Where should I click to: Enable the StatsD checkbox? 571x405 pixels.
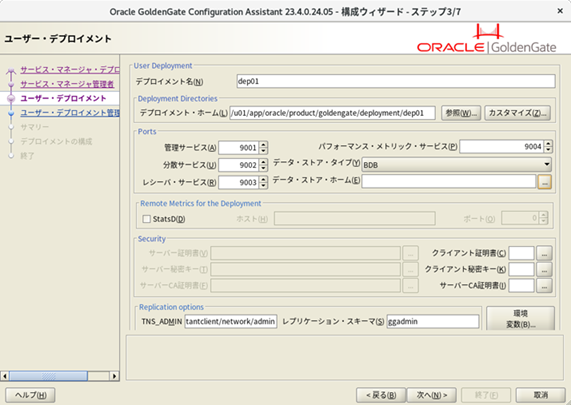pyautogui.click(x=147, y=219)
